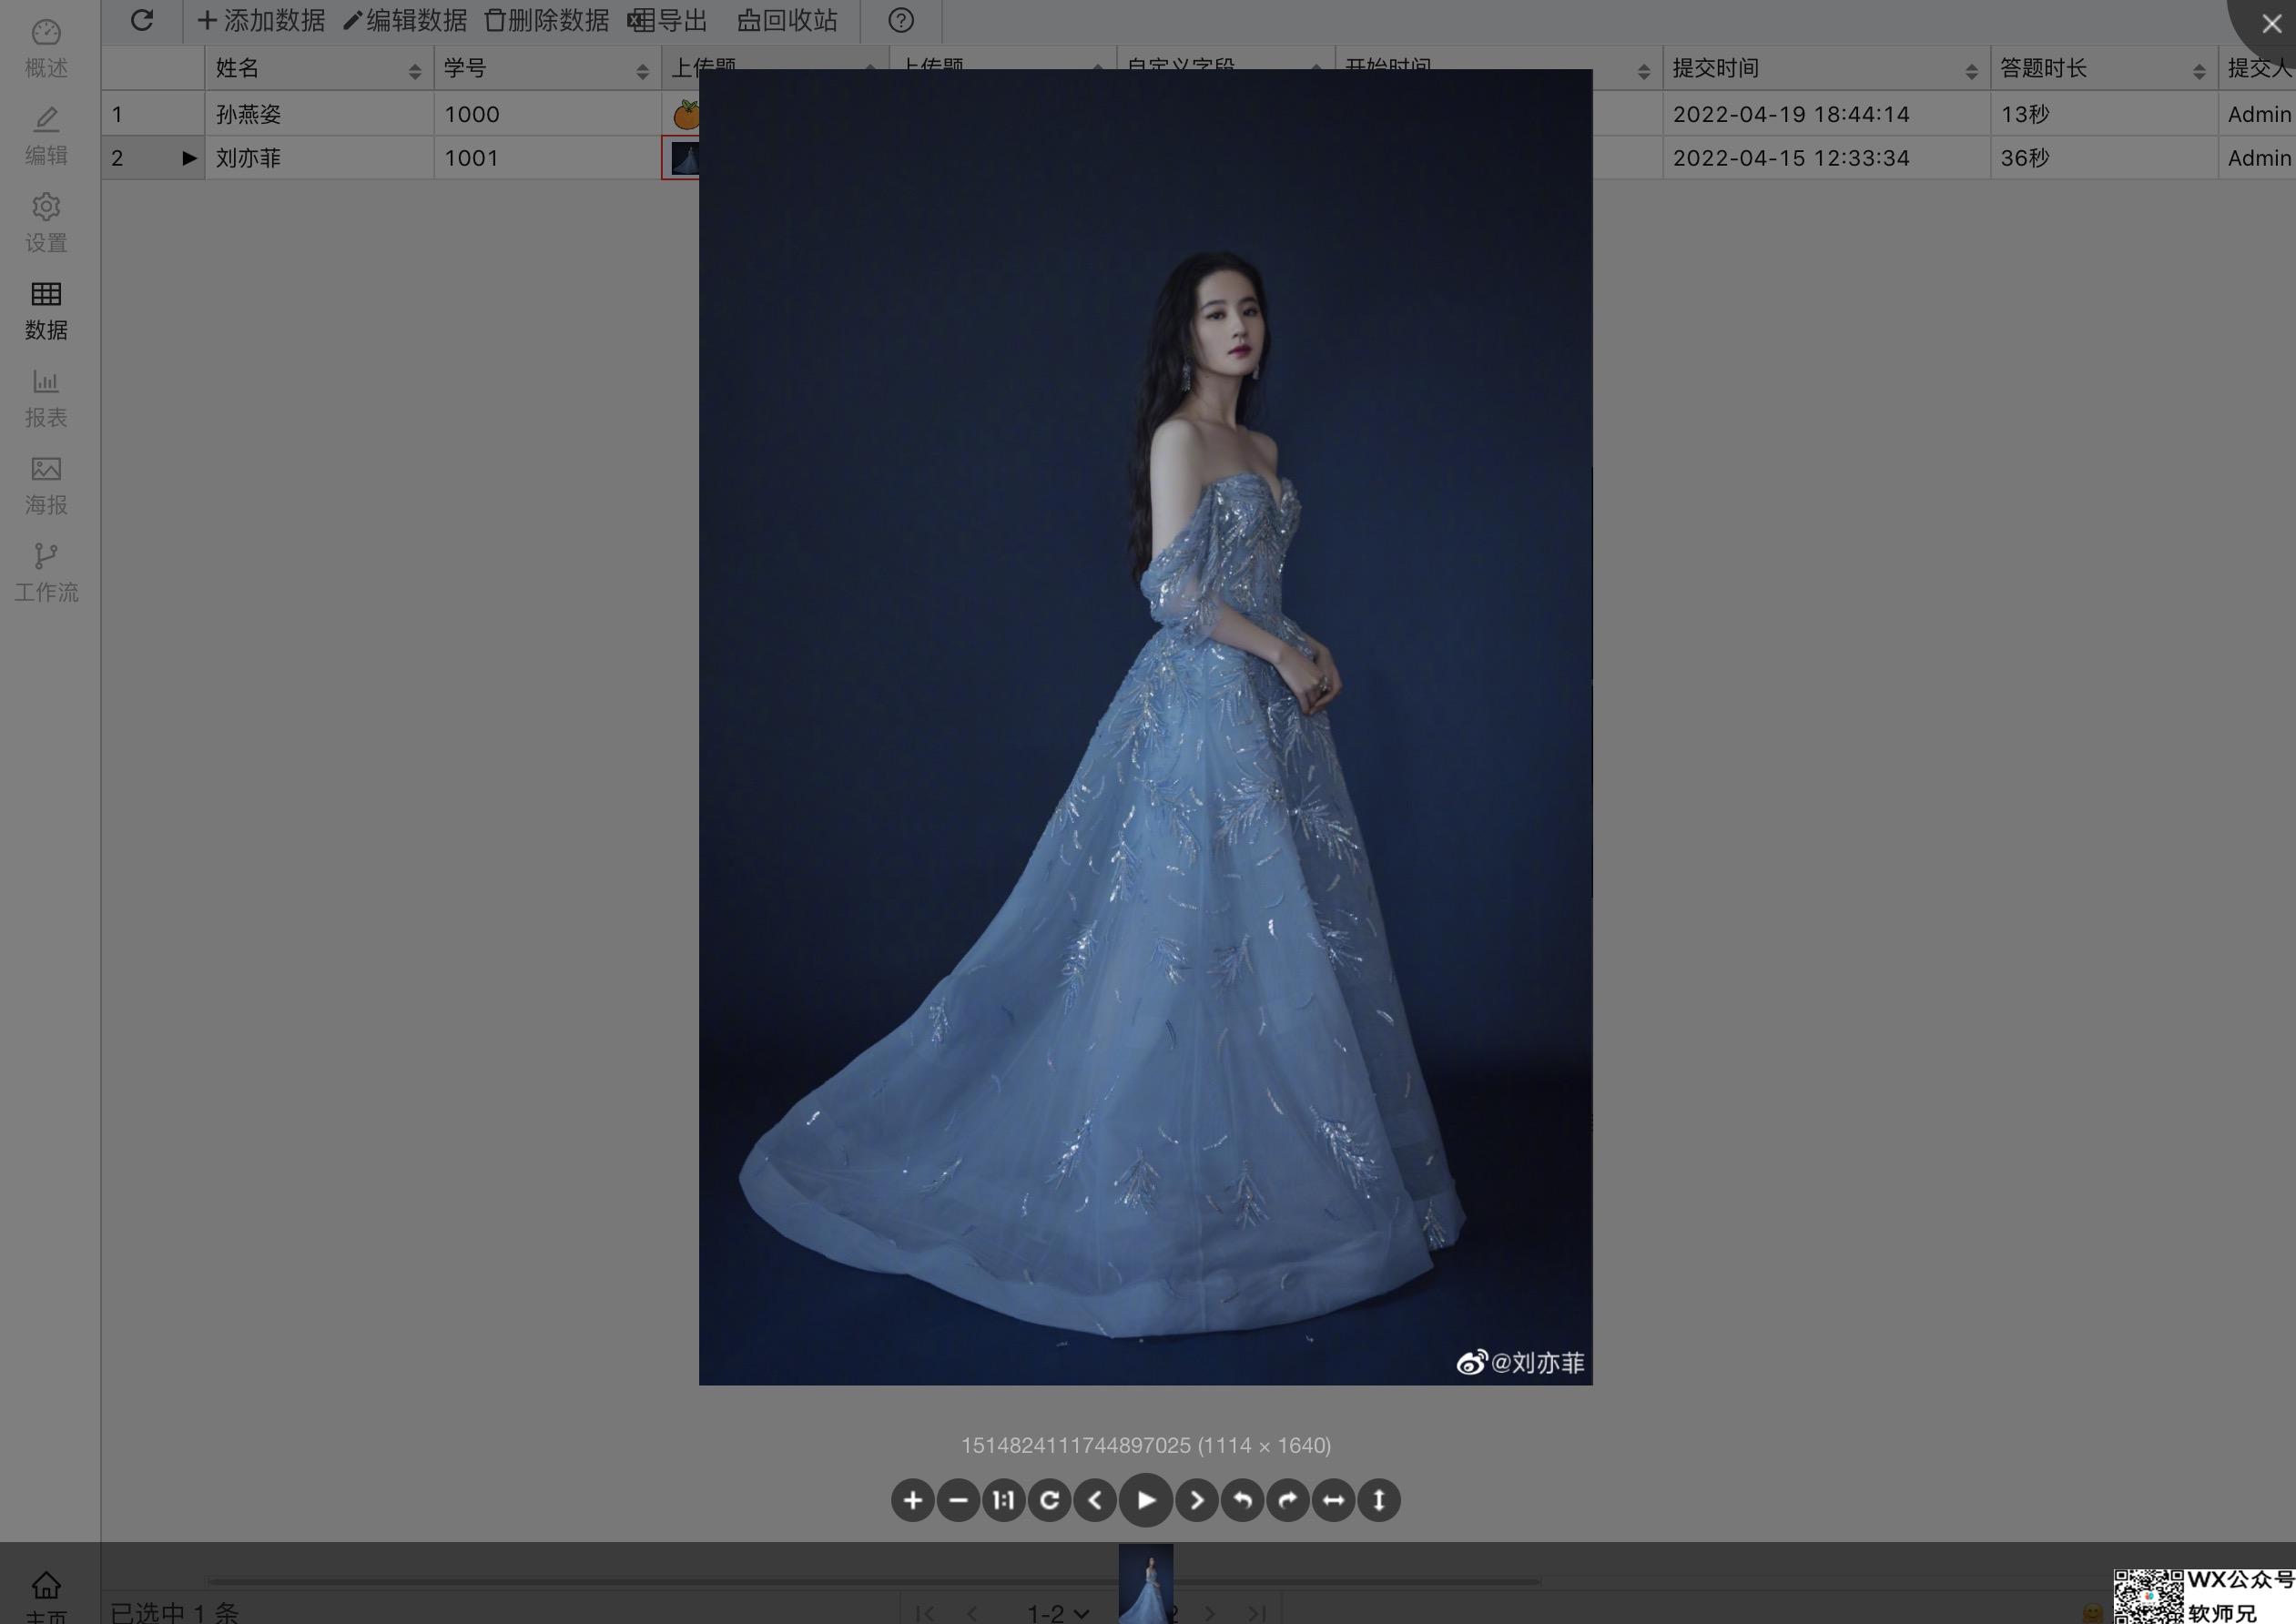
Task: Sort by the 提交时间 column arrows
Action: [x=1971, y=71]
